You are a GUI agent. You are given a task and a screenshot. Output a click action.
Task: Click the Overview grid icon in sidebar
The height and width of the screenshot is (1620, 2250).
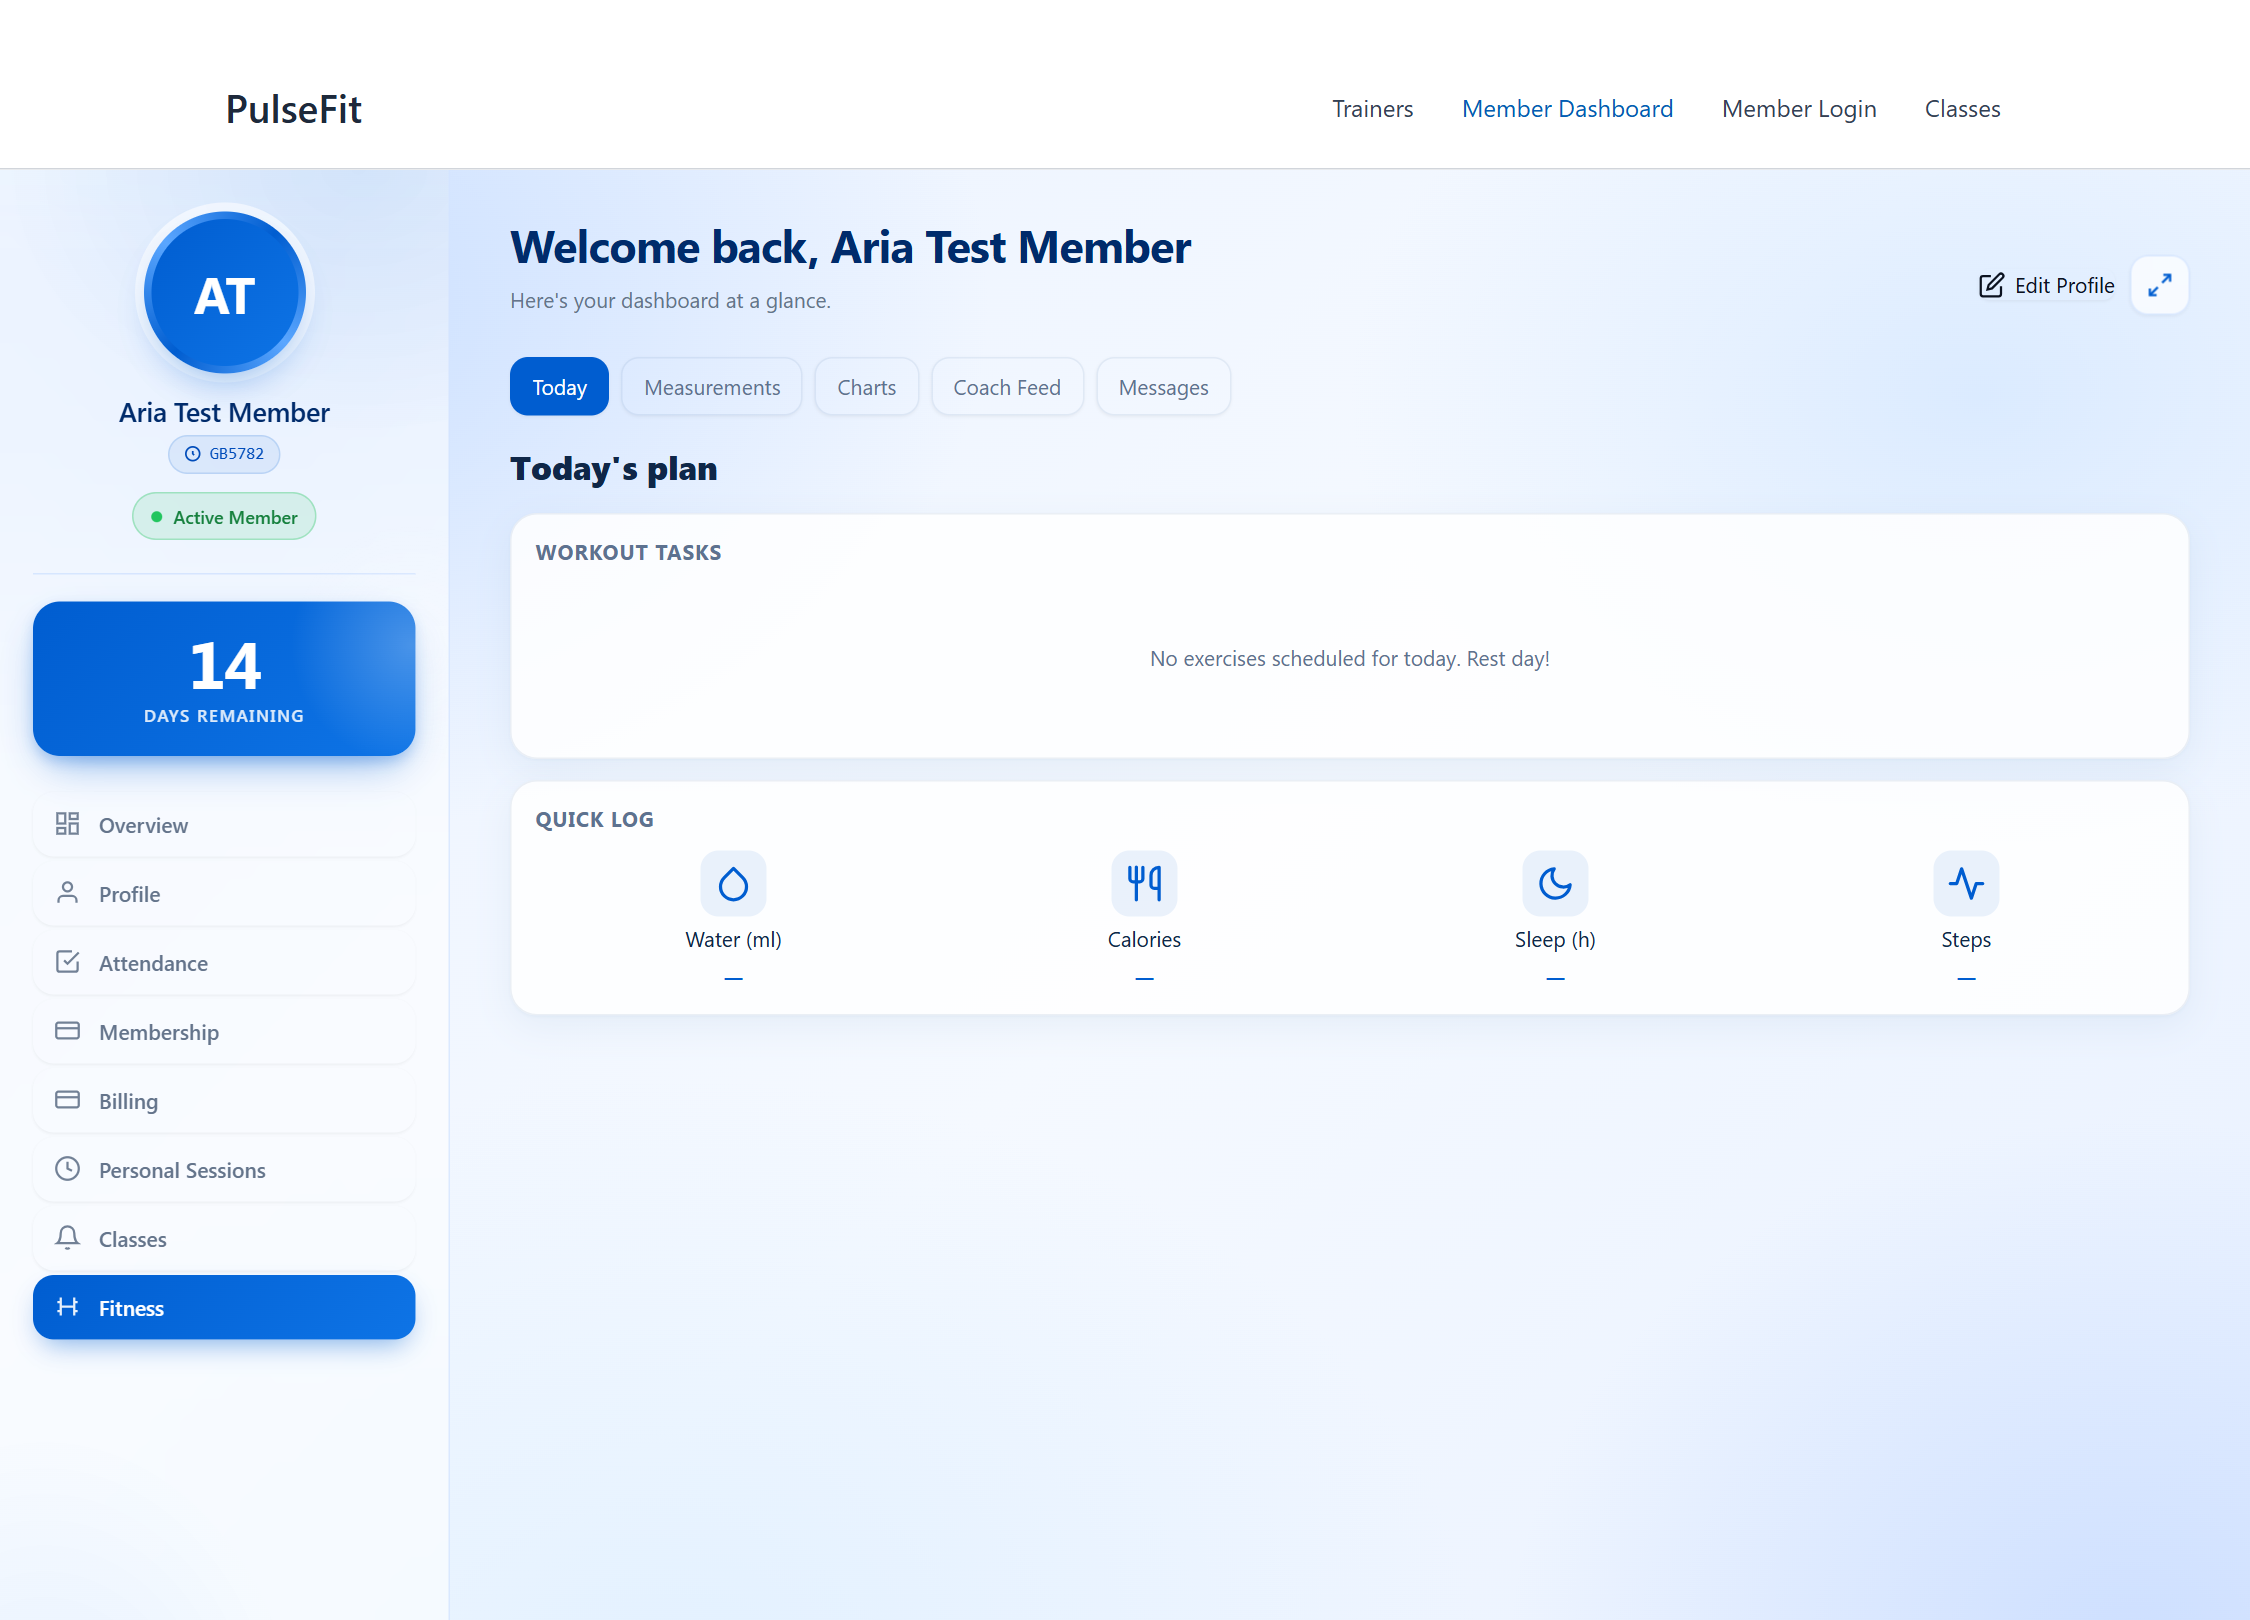(67, 824)
